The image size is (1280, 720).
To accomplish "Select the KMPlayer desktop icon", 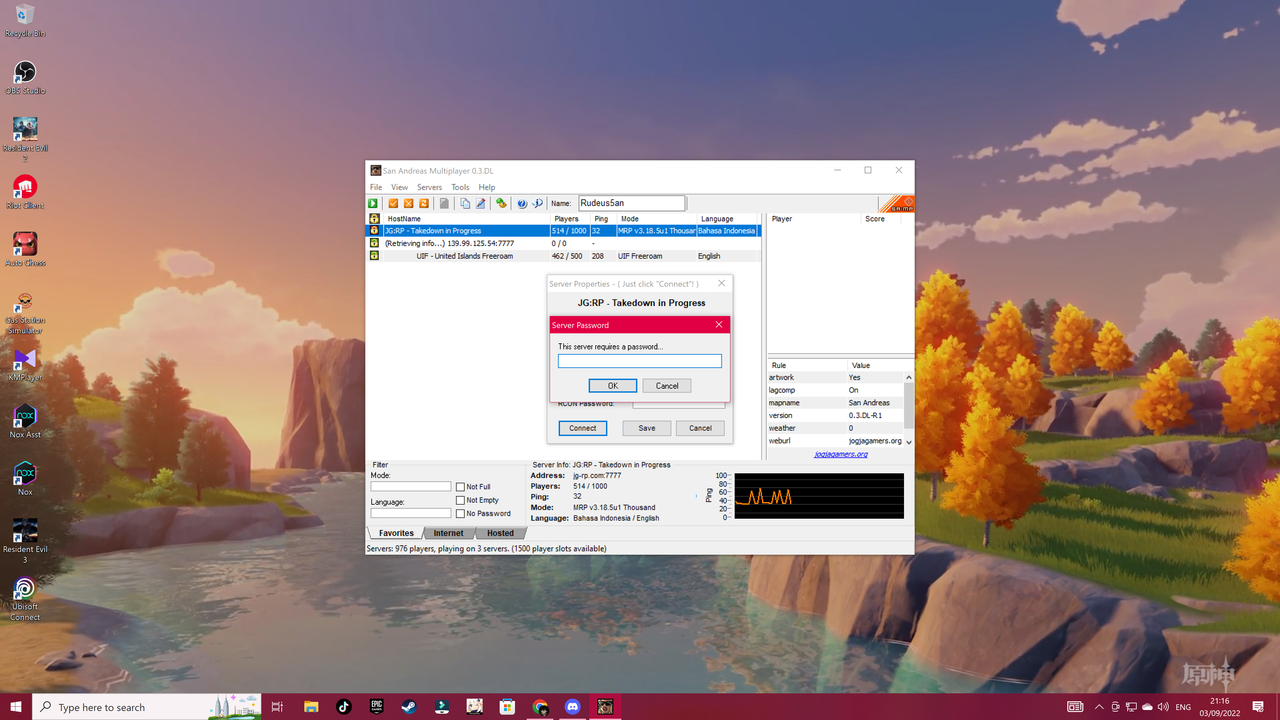I will 25,364.
